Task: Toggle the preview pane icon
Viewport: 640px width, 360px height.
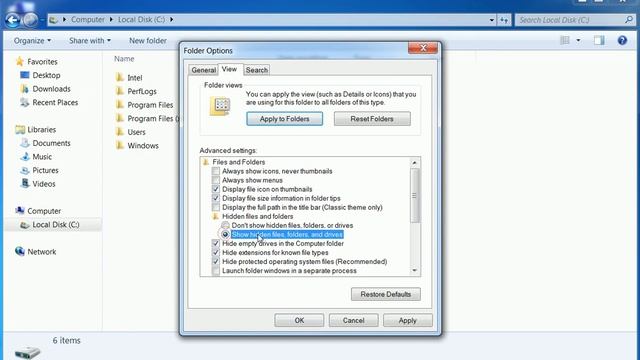Action: pos(599,40)
